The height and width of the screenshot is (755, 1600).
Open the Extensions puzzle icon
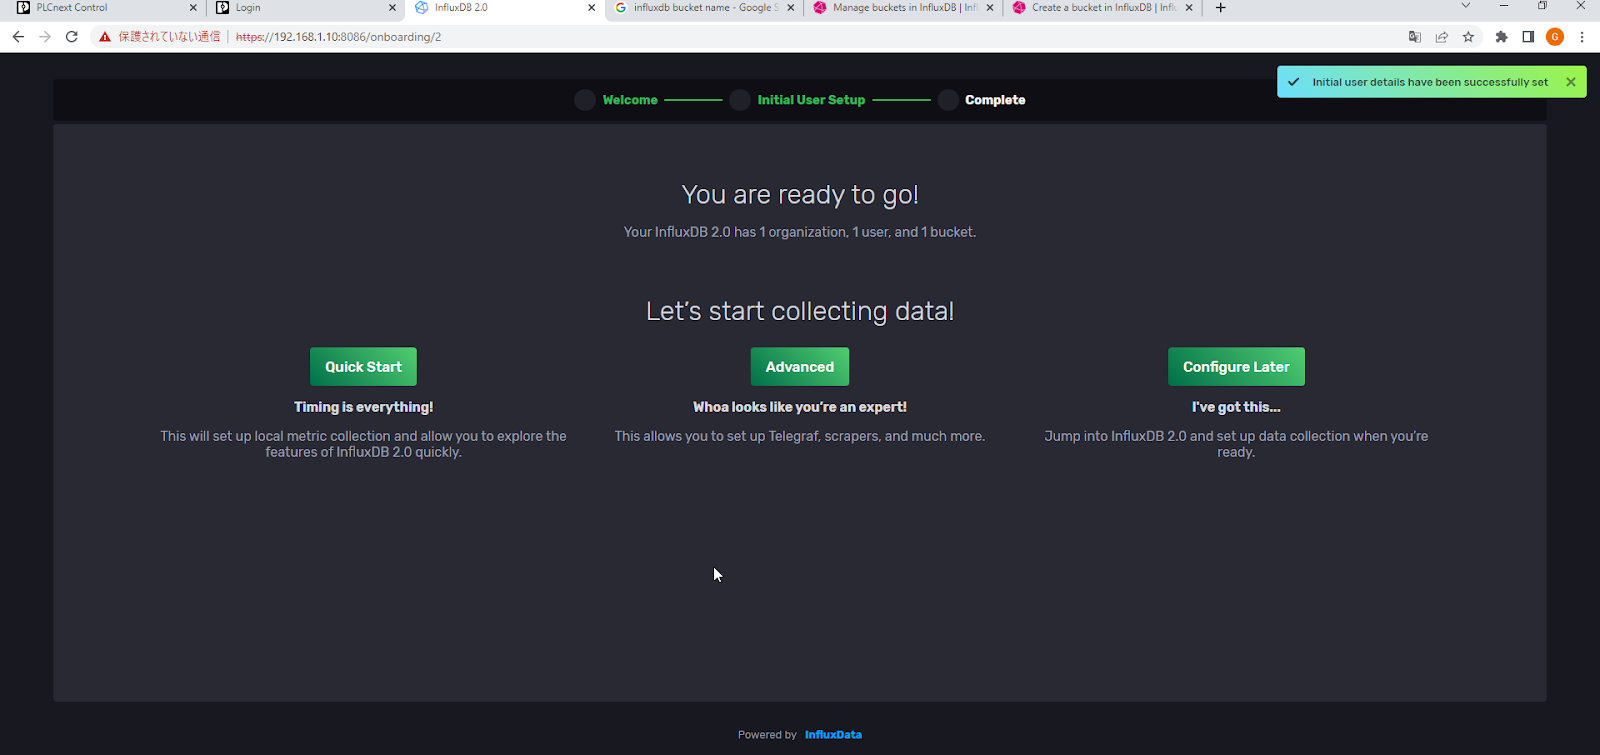coord(1501,37)
